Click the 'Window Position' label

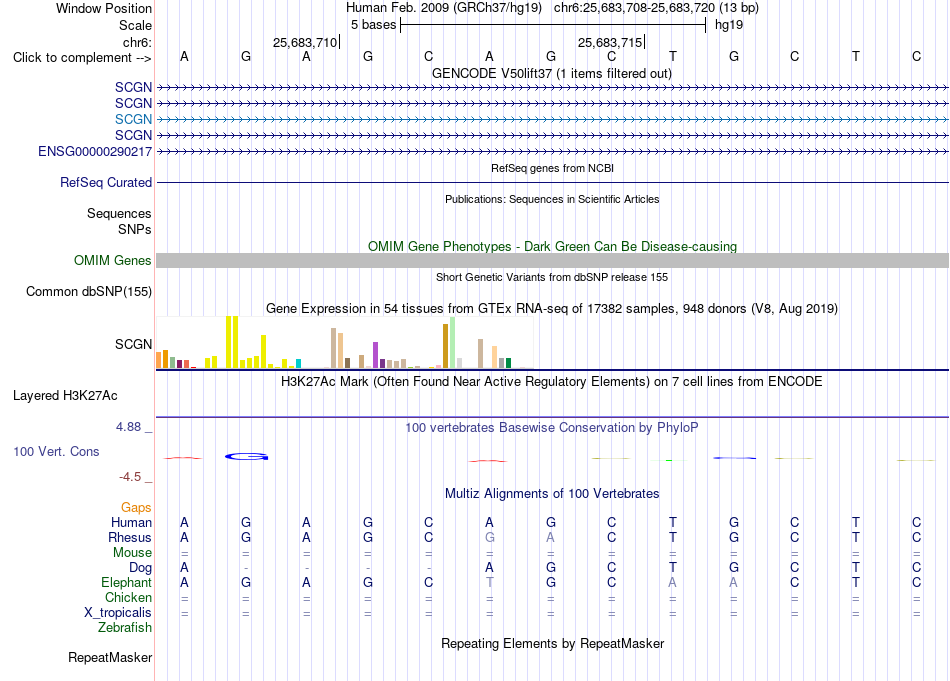tap(104, 8)
